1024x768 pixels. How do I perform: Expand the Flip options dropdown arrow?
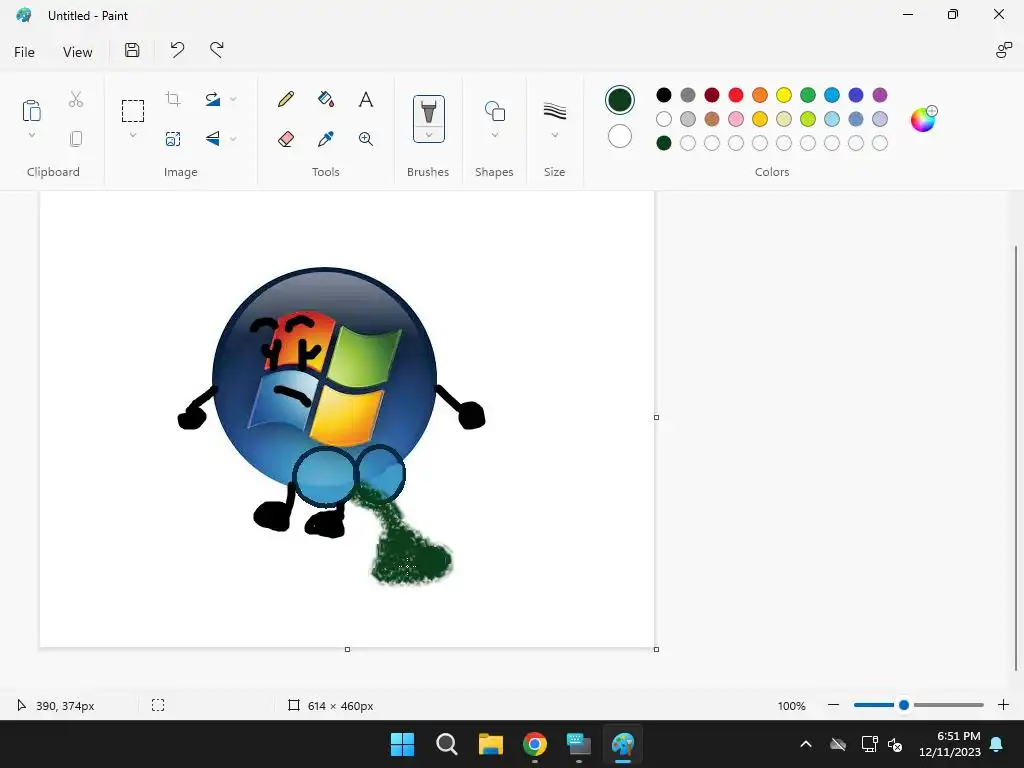click(233, 138)
